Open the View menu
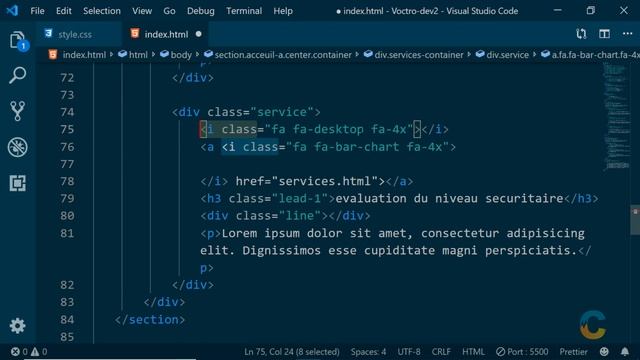 click(x=142, y=11)
